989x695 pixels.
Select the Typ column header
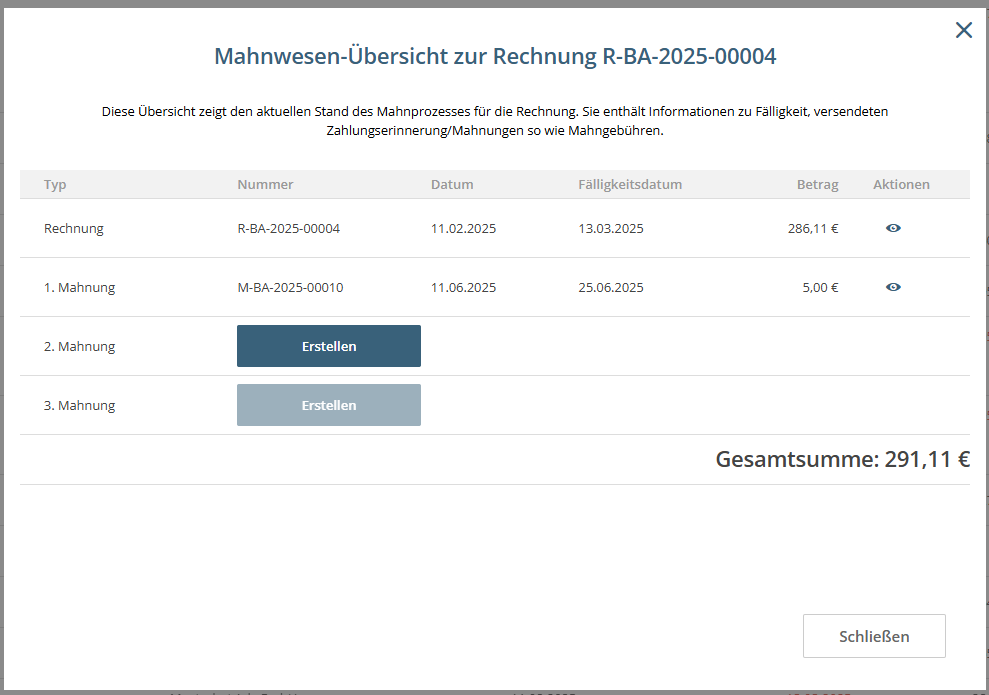point(55,184)
